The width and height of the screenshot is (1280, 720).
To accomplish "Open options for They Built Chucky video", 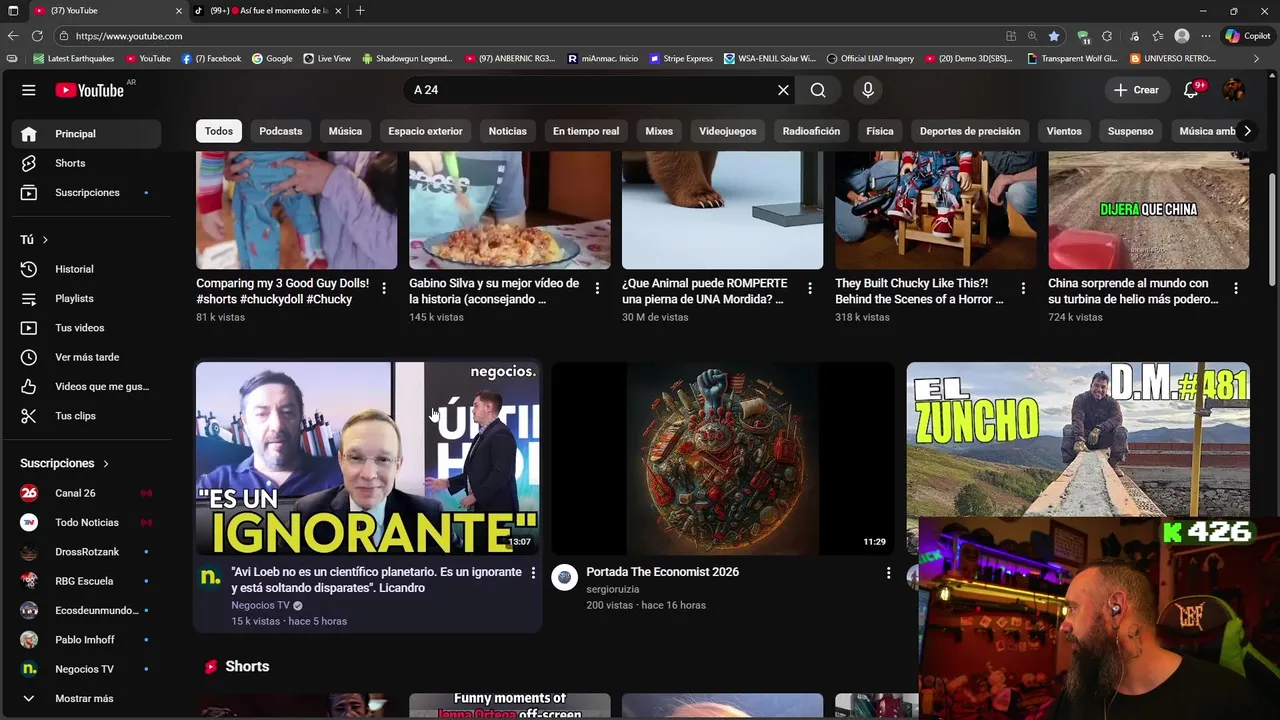I will tap(1023, 288).
